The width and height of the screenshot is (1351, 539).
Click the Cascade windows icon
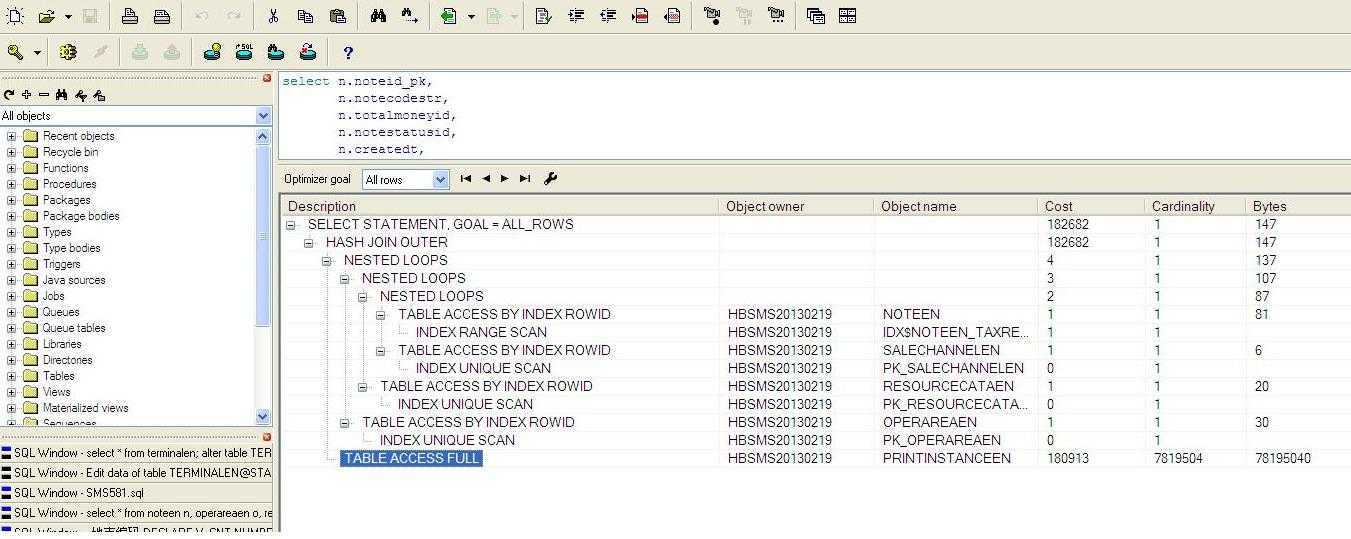click(816, 16)
